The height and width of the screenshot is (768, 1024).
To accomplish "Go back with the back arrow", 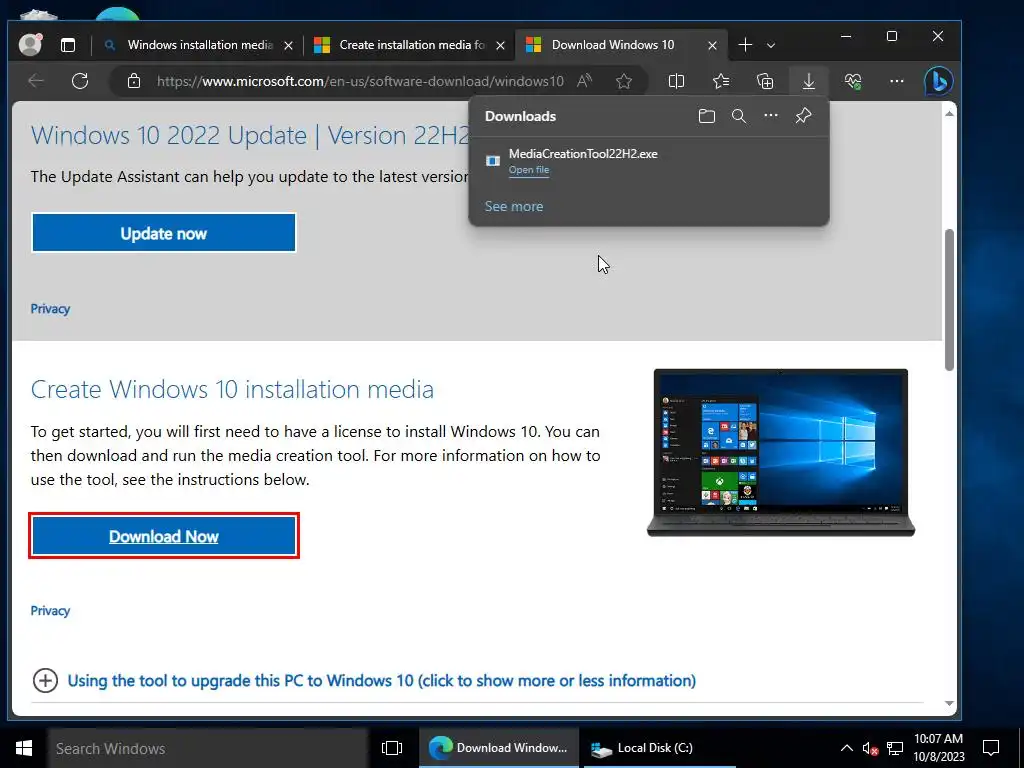I will point(36,81).
